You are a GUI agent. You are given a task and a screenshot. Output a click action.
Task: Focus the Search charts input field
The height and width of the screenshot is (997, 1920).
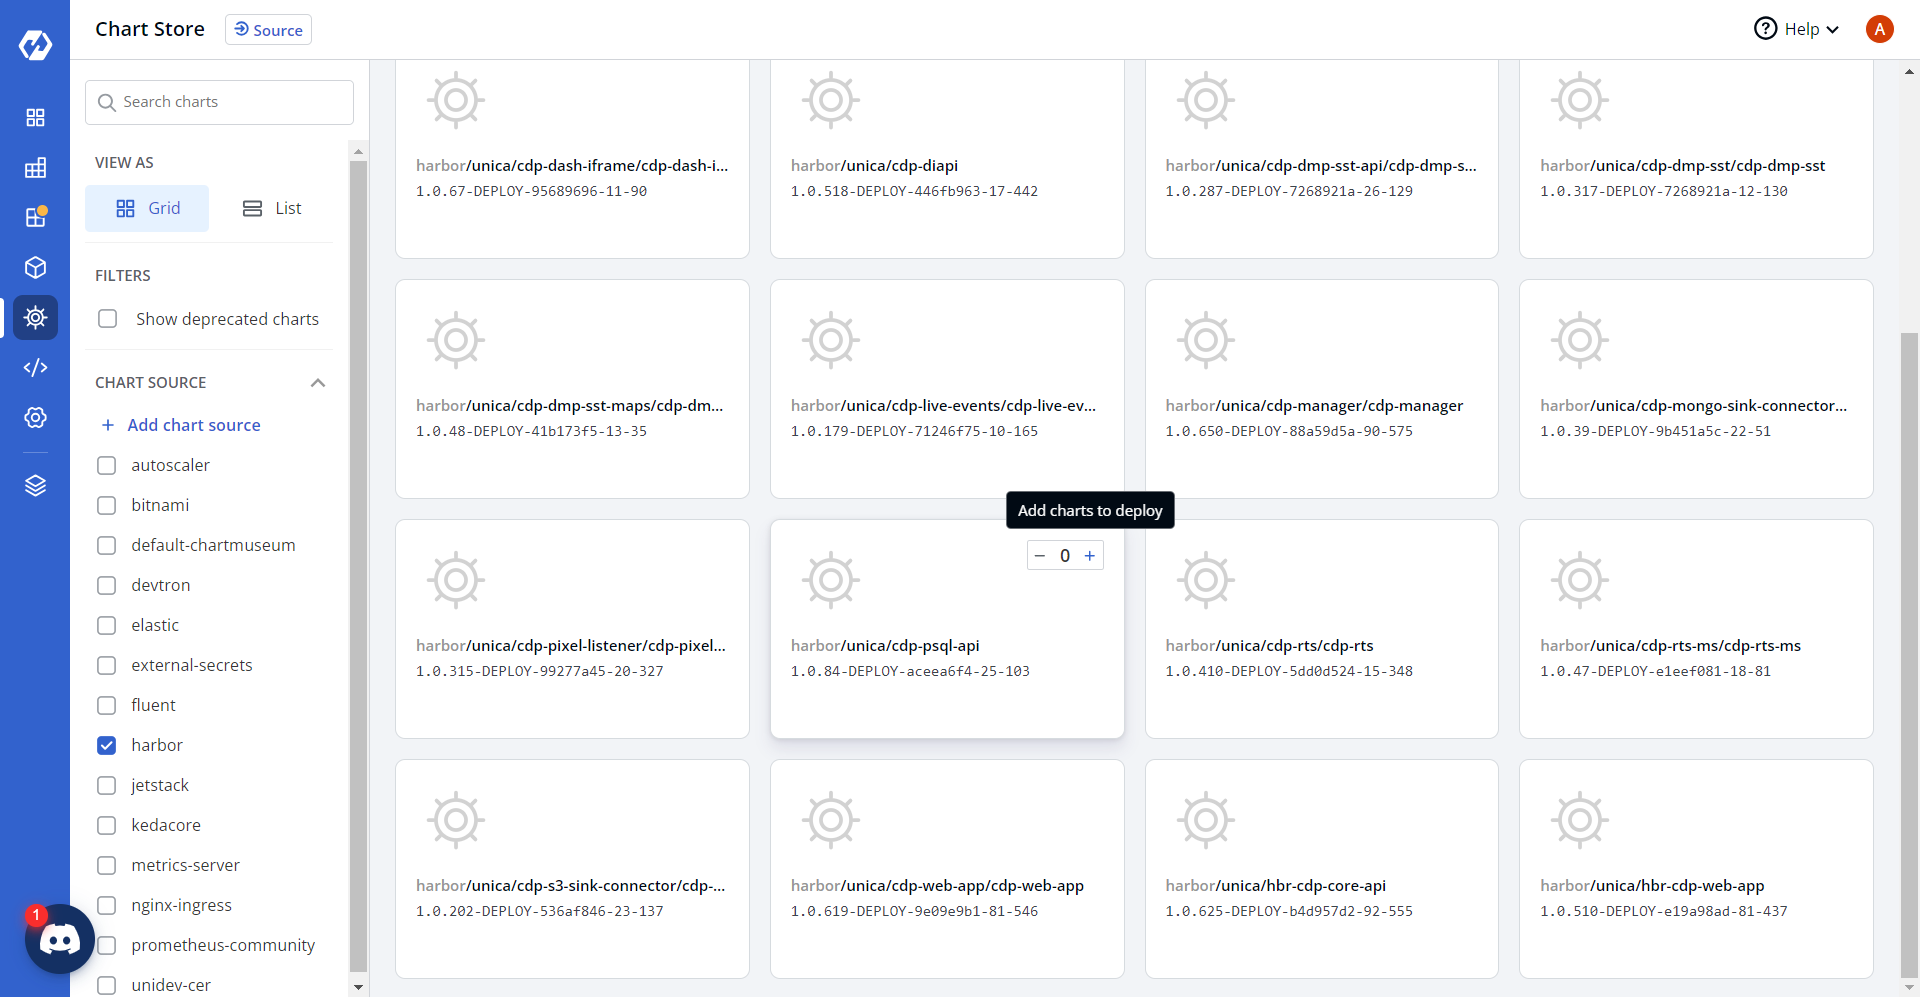point(219,102)
